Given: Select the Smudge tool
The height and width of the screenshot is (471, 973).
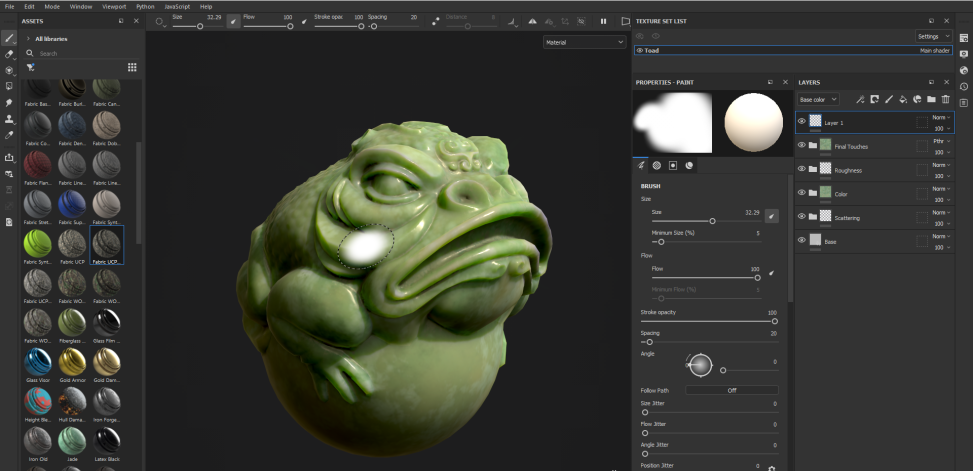Looking at the screenshot, I should coord(9,102).
